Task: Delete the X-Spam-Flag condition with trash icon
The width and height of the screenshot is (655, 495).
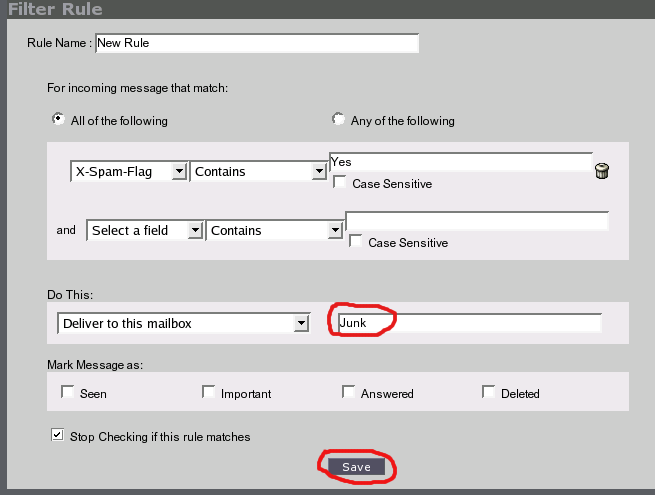Action: [602, 171]
